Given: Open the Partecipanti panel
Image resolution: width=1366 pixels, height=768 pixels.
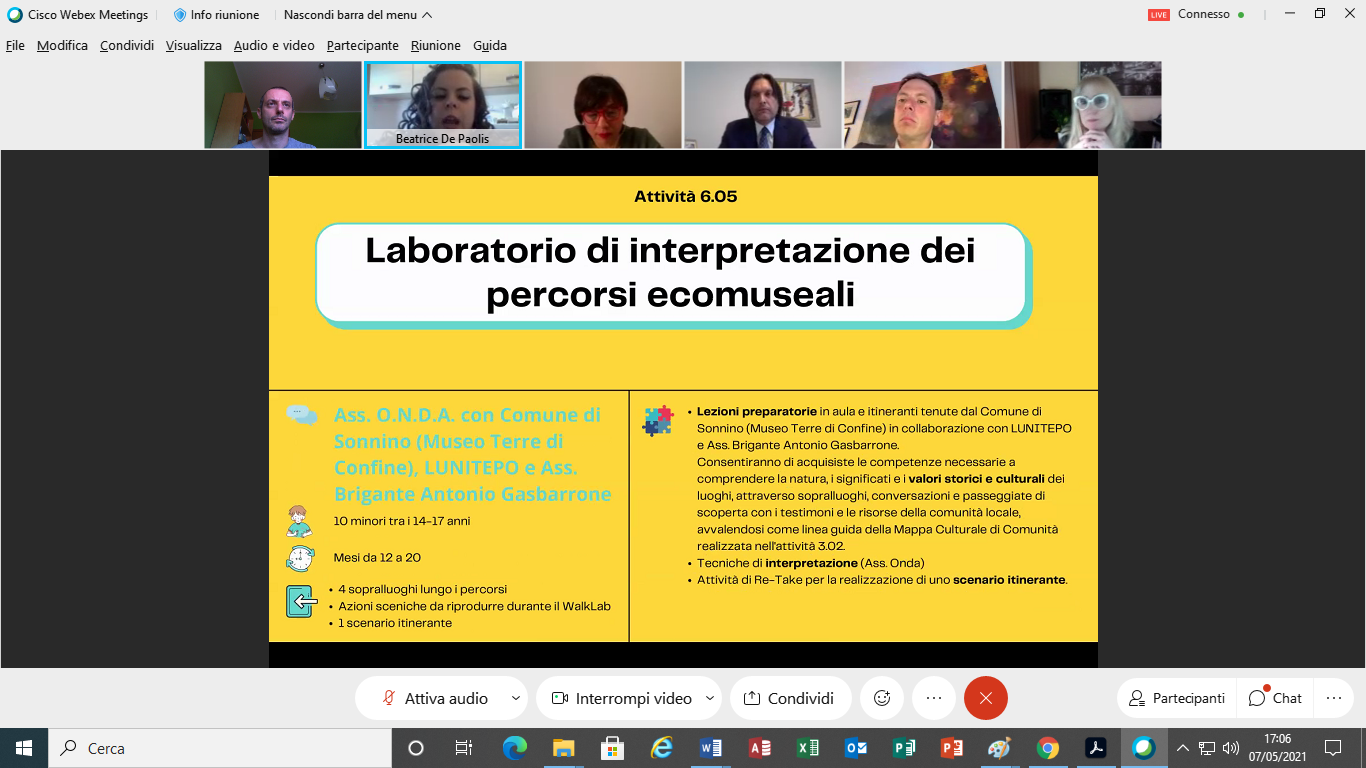Looking at the screenshot, I should pyautogui.click(x=1176, y=698).
